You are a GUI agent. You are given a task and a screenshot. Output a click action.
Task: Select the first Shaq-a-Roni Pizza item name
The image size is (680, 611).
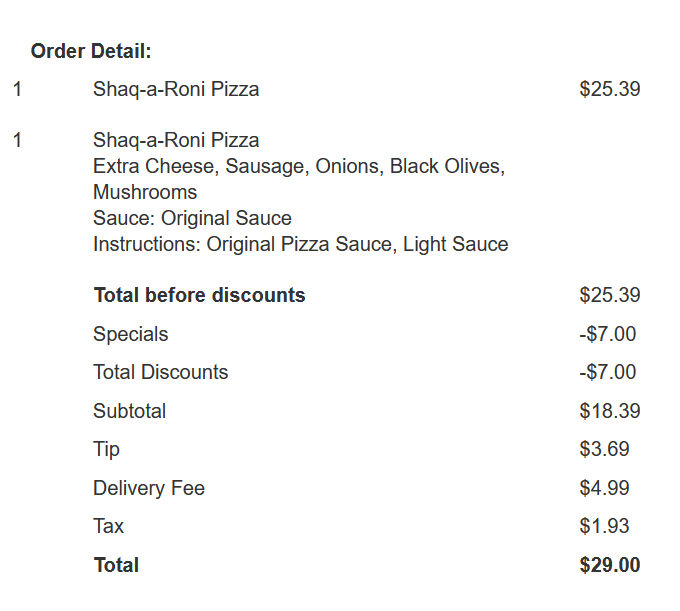pyautogui.click(x=176, y=89)
